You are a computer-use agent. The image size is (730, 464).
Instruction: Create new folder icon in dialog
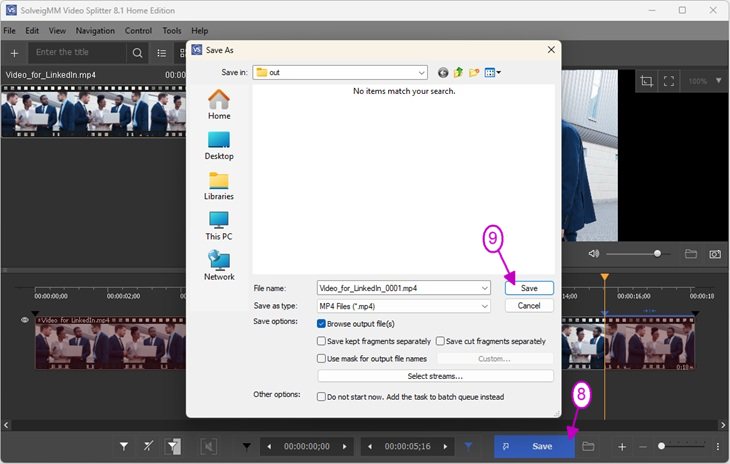click(x=474, y=73)
